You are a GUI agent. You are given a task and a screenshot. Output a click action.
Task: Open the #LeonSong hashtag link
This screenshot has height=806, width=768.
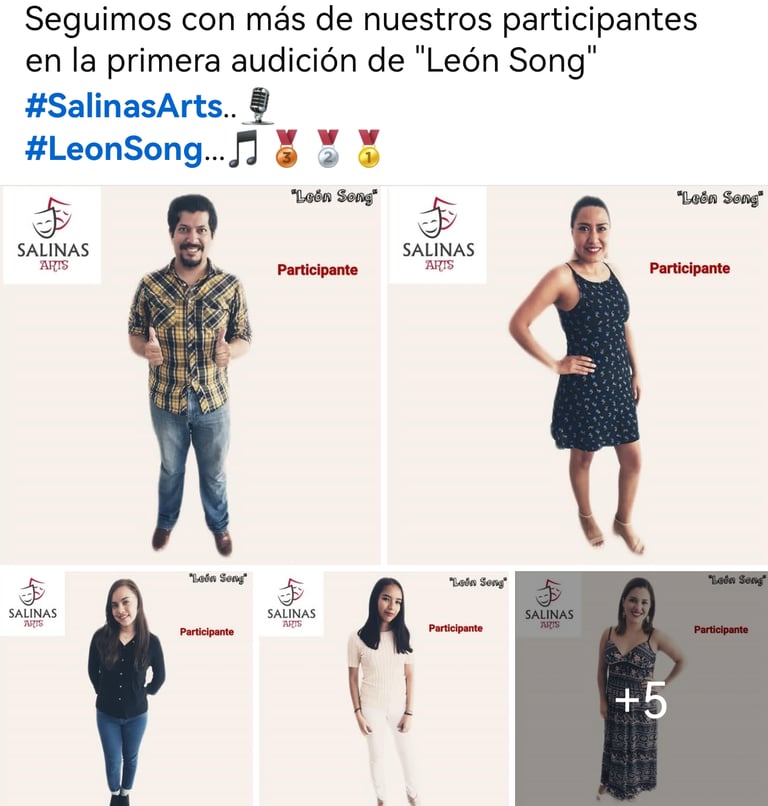tap(114, 149)
